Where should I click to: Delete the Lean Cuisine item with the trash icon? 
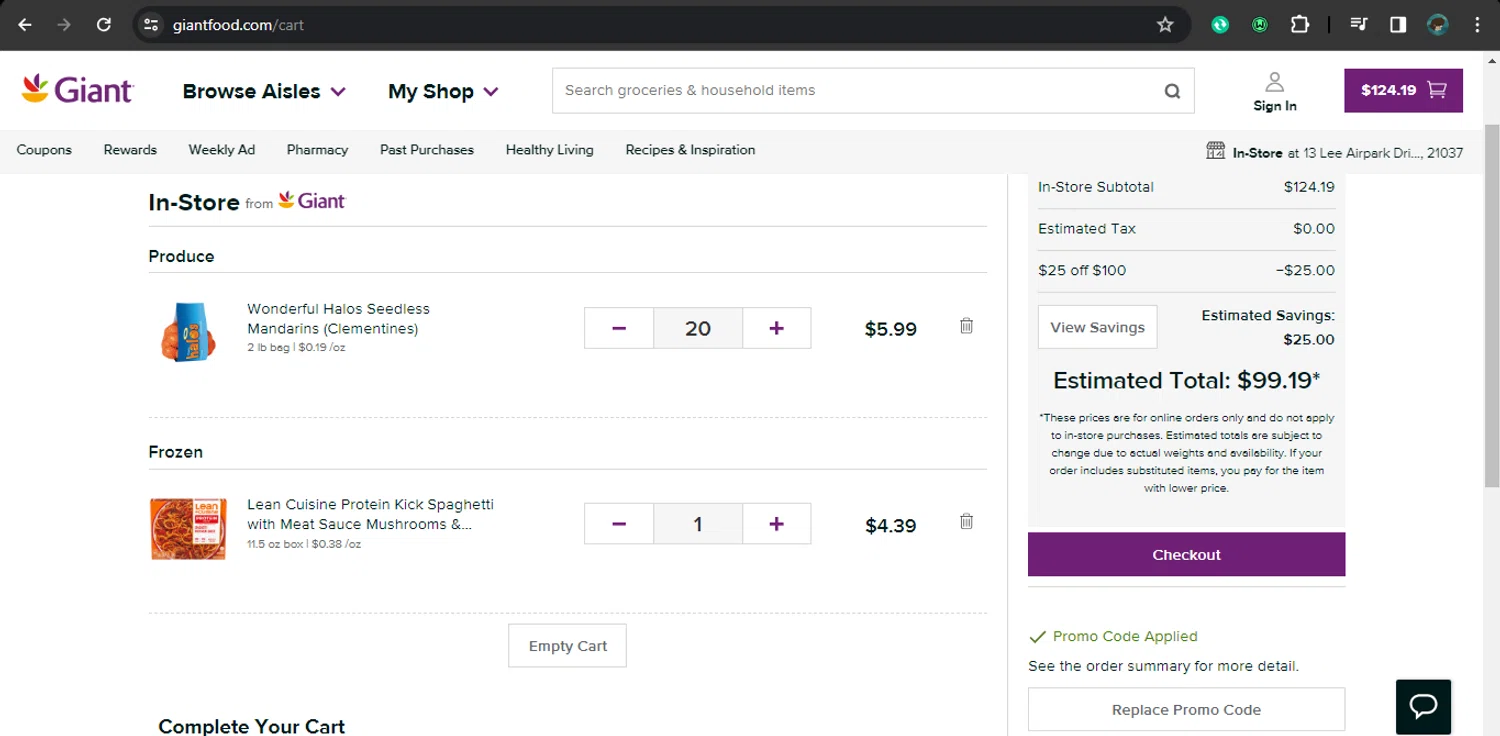pos(966,521)
